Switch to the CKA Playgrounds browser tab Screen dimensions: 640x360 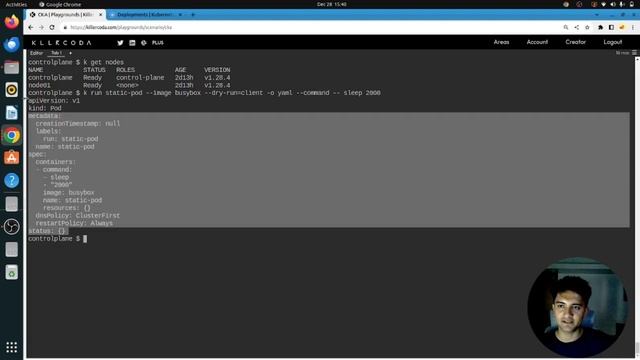(65, 15)
